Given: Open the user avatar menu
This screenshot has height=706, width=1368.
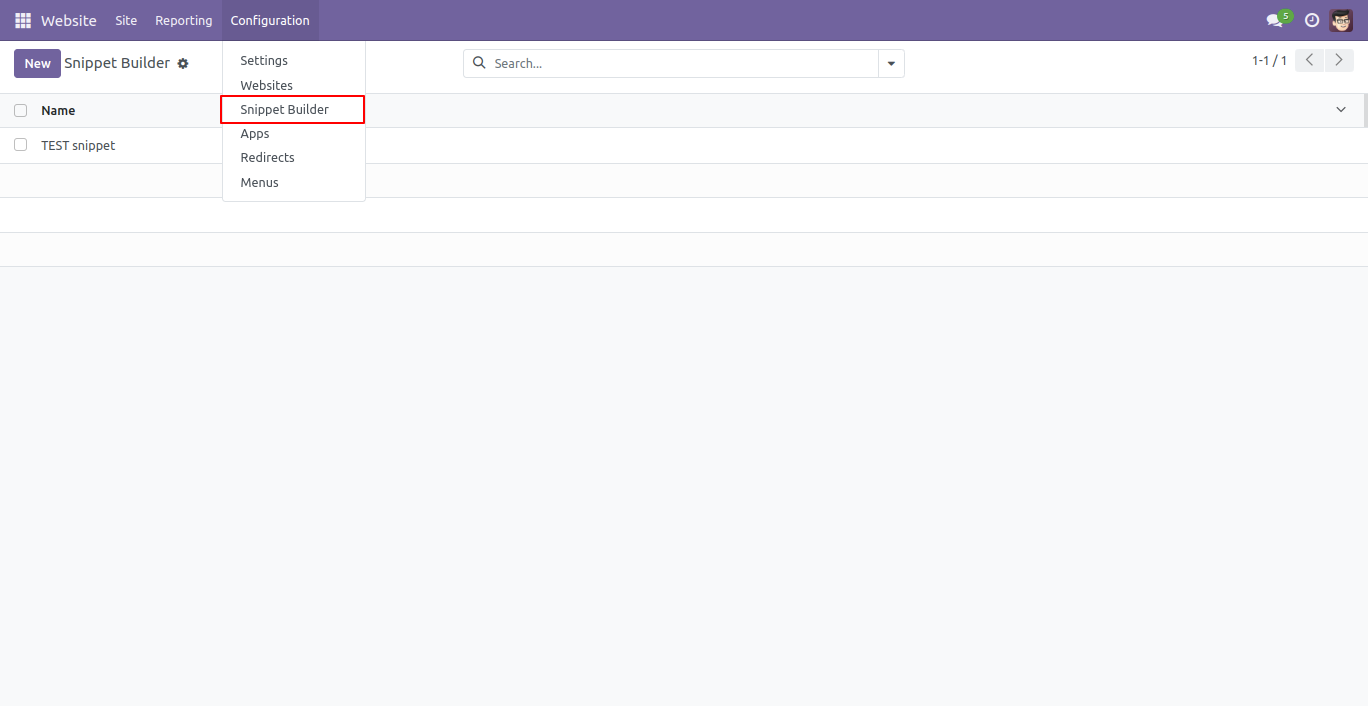Looking at the screenshot, I should [x=1341, y=20].
